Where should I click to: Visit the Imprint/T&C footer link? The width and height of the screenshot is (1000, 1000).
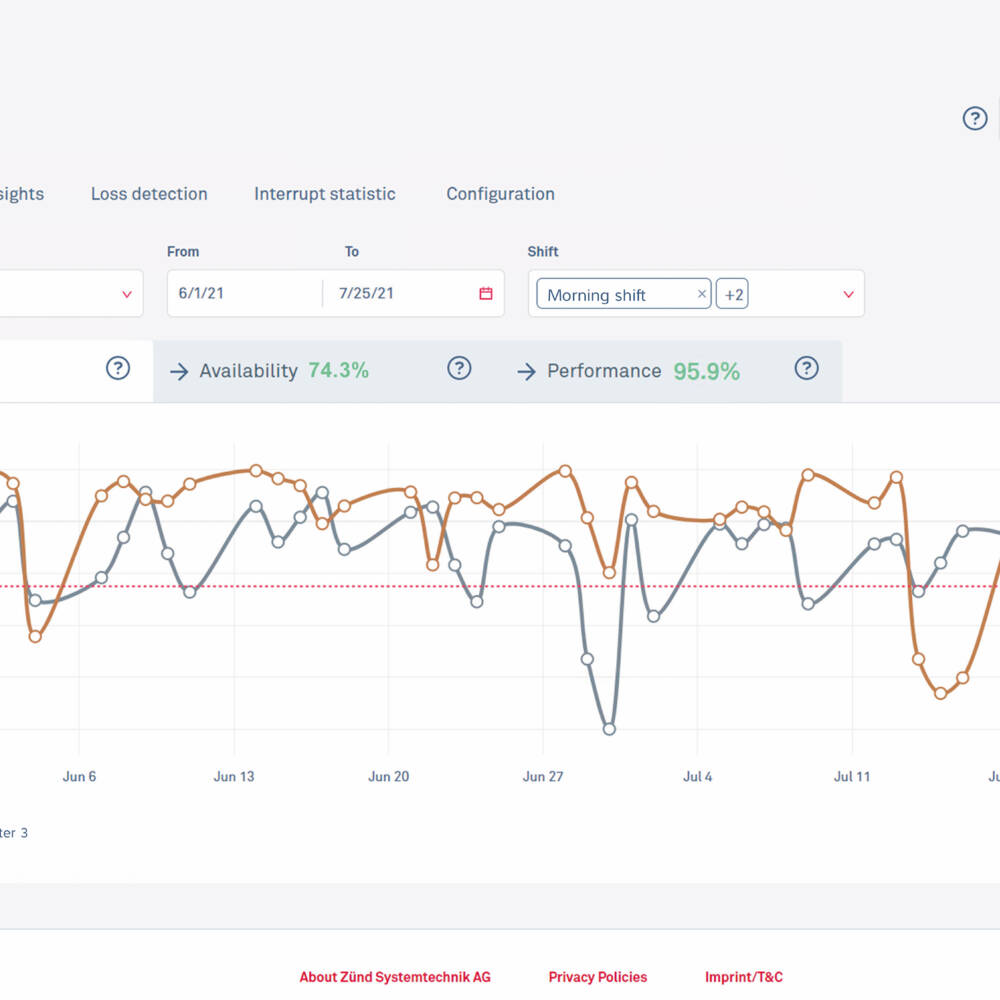(743, 977)
